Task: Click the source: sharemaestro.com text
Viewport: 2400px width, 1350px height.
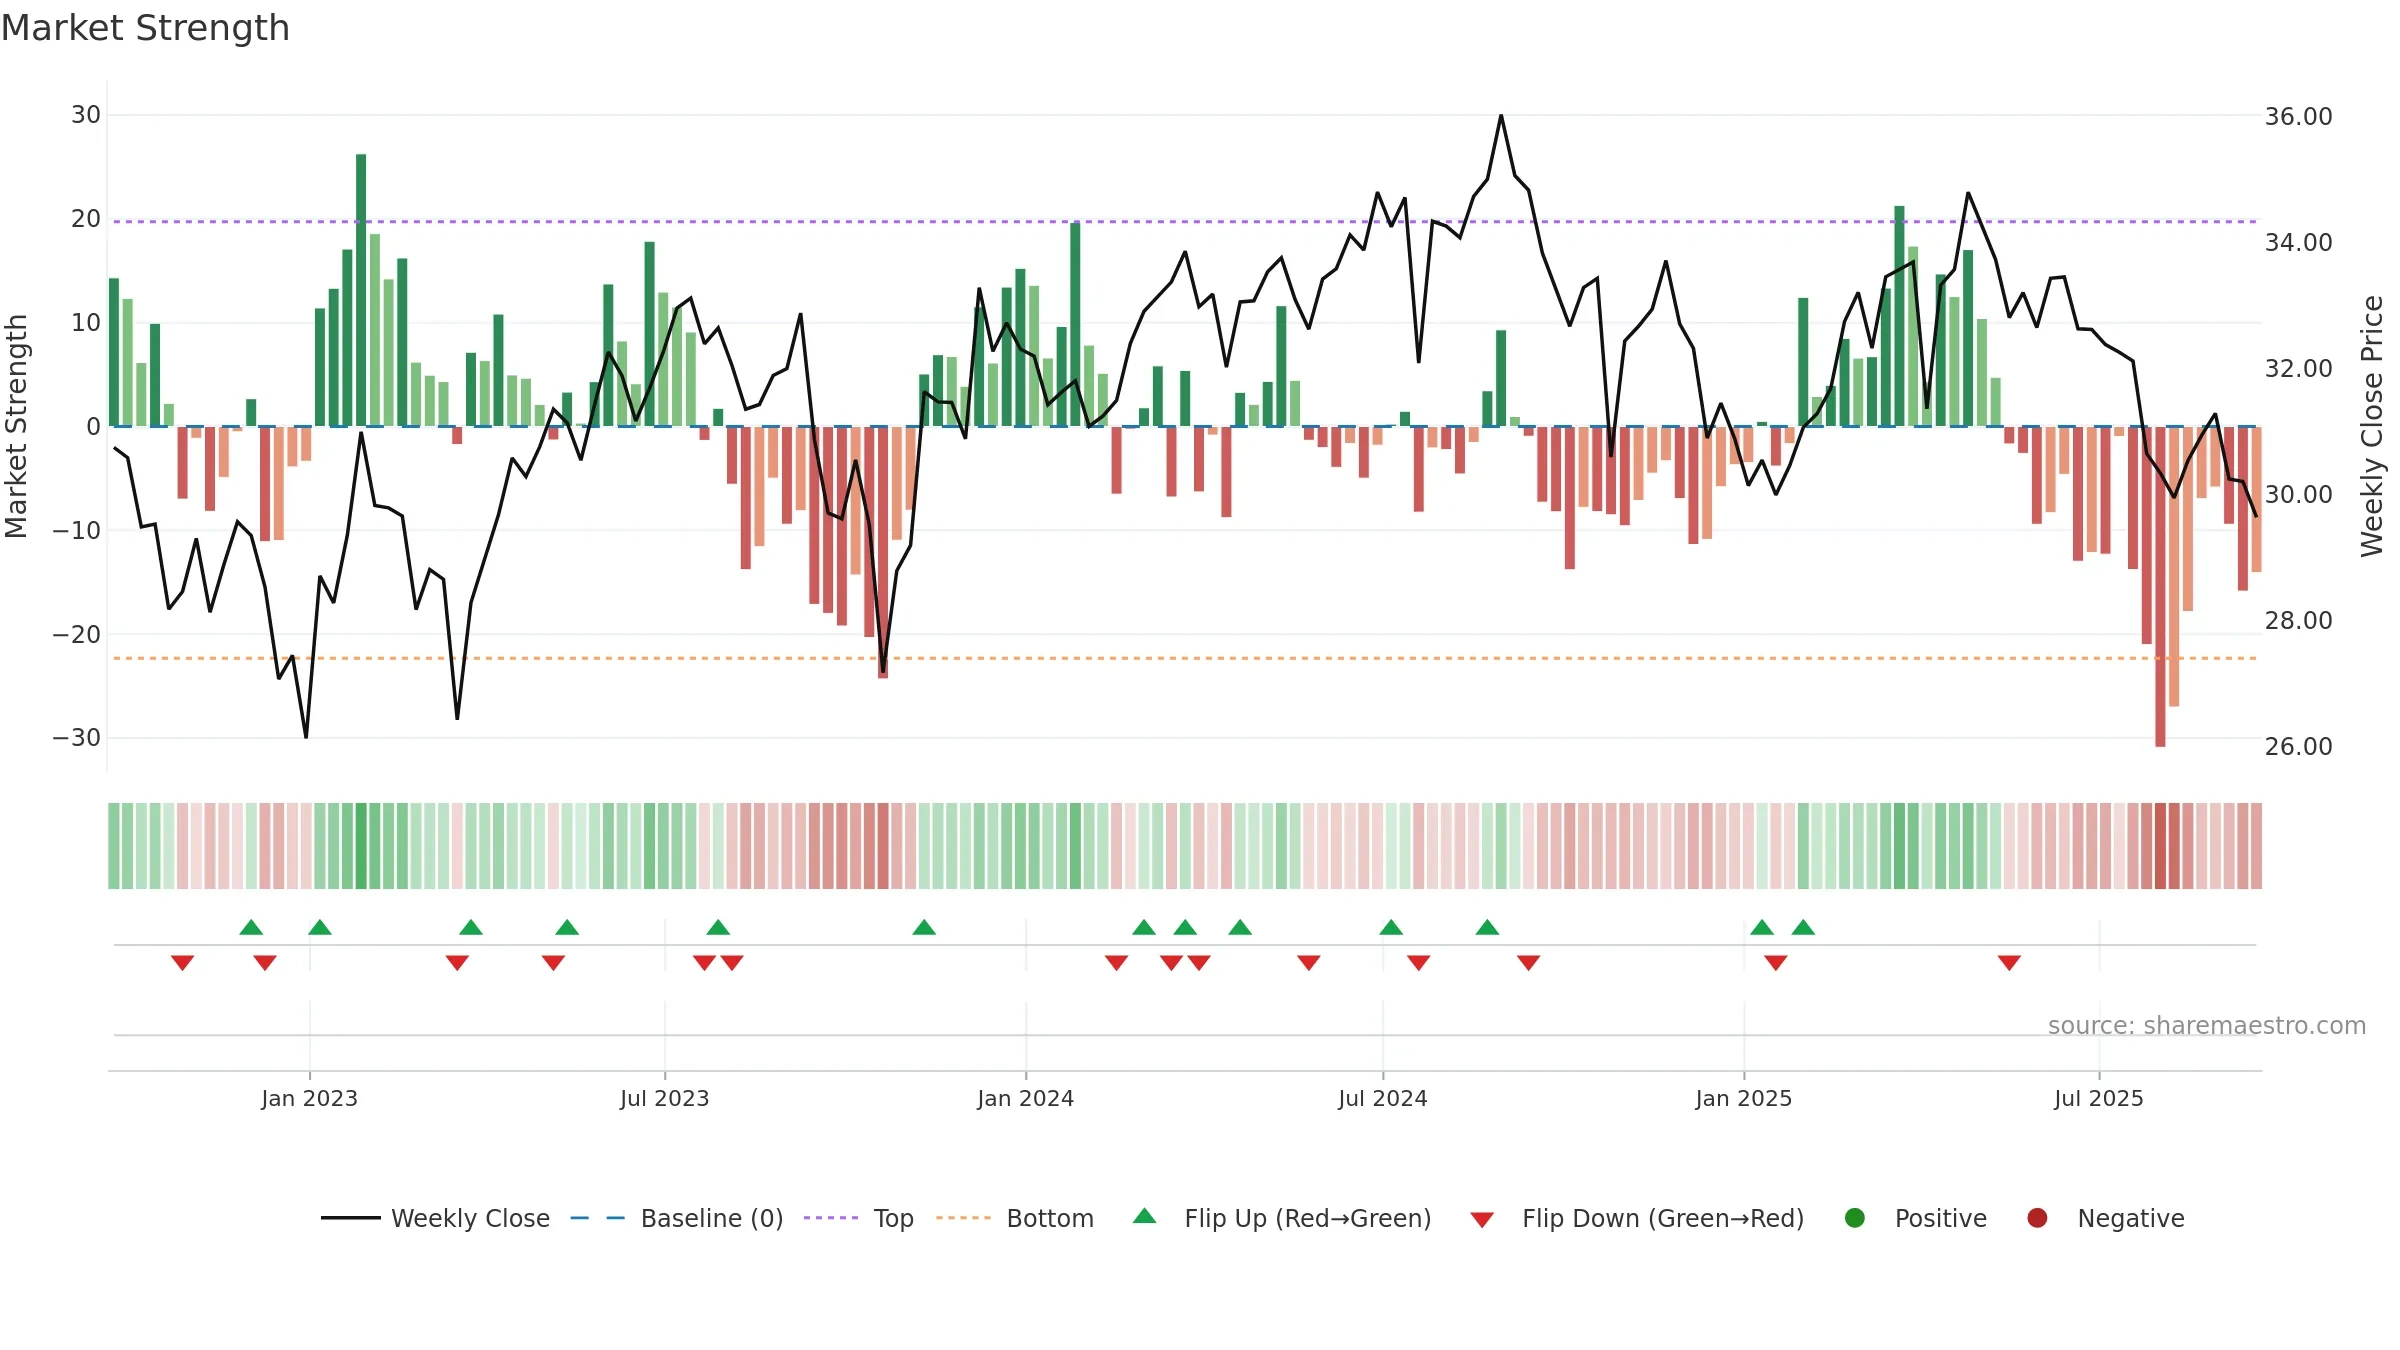Action: [2207, 1025]
